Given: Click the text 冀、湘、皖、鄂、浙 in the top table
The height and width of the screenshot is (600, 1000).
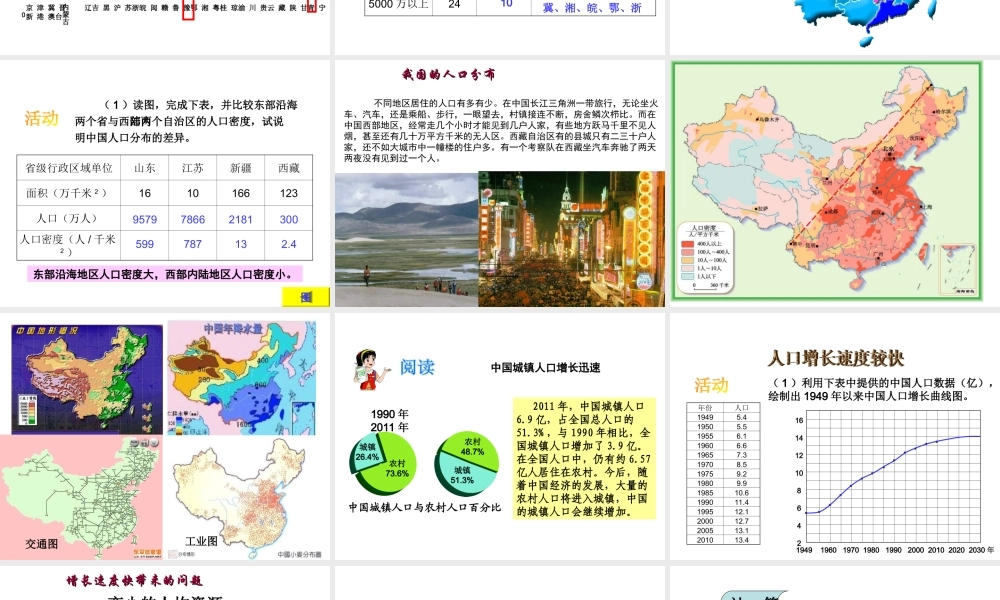Looking at the screenshot, I should pos(592,8).
